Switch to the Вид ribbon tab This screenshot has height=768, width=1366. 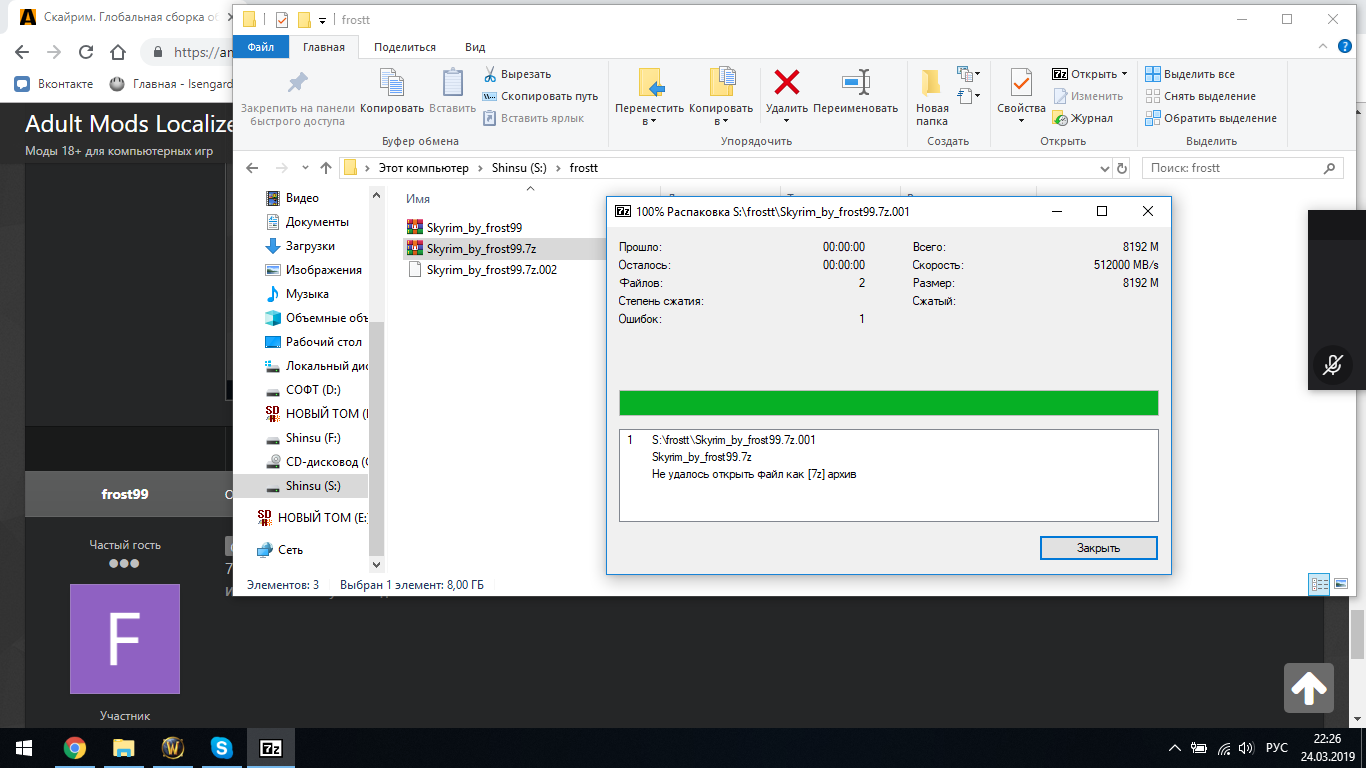tap(475, 47)
